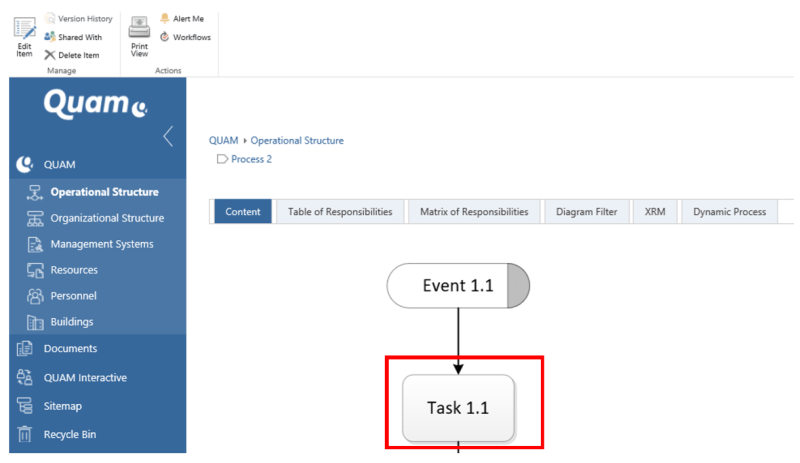Open Organizational Structure in sidebar
Image resolution: width=800 pixels, height=463 pixels.
107,218
